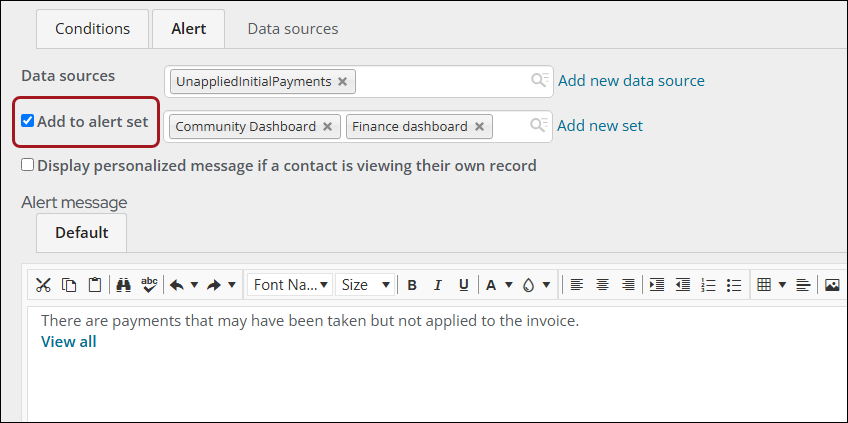
Task: Remove Finance dashboard tag from alert sets
Action: click(479, 127)
